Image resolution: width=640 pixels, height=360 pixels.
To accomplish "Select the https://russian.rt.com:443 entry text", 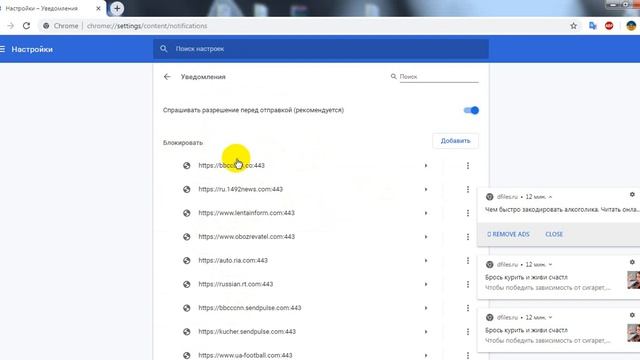I will click(x=236, y=284).
